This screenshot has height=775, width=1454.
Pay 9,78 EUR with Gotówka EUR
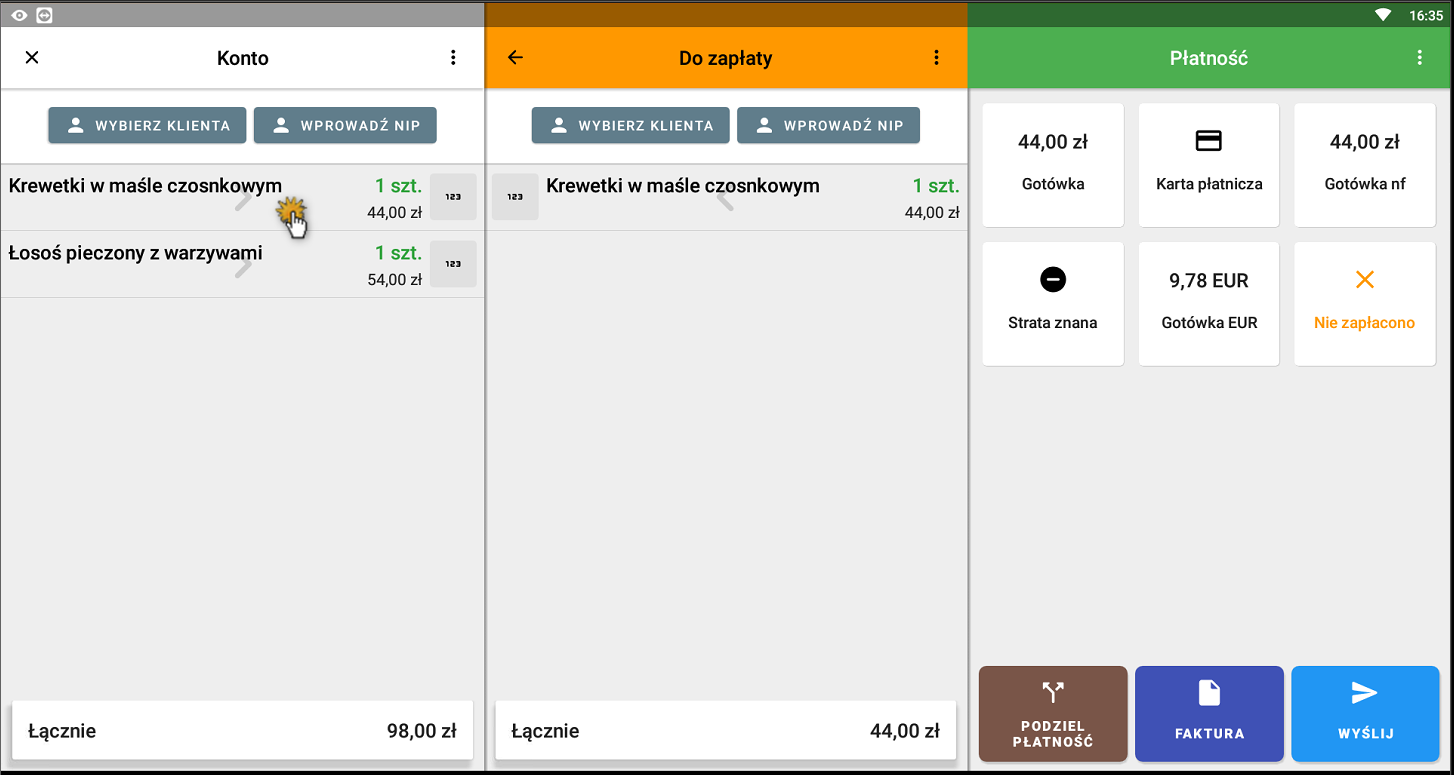click(x=1208, y=303)
